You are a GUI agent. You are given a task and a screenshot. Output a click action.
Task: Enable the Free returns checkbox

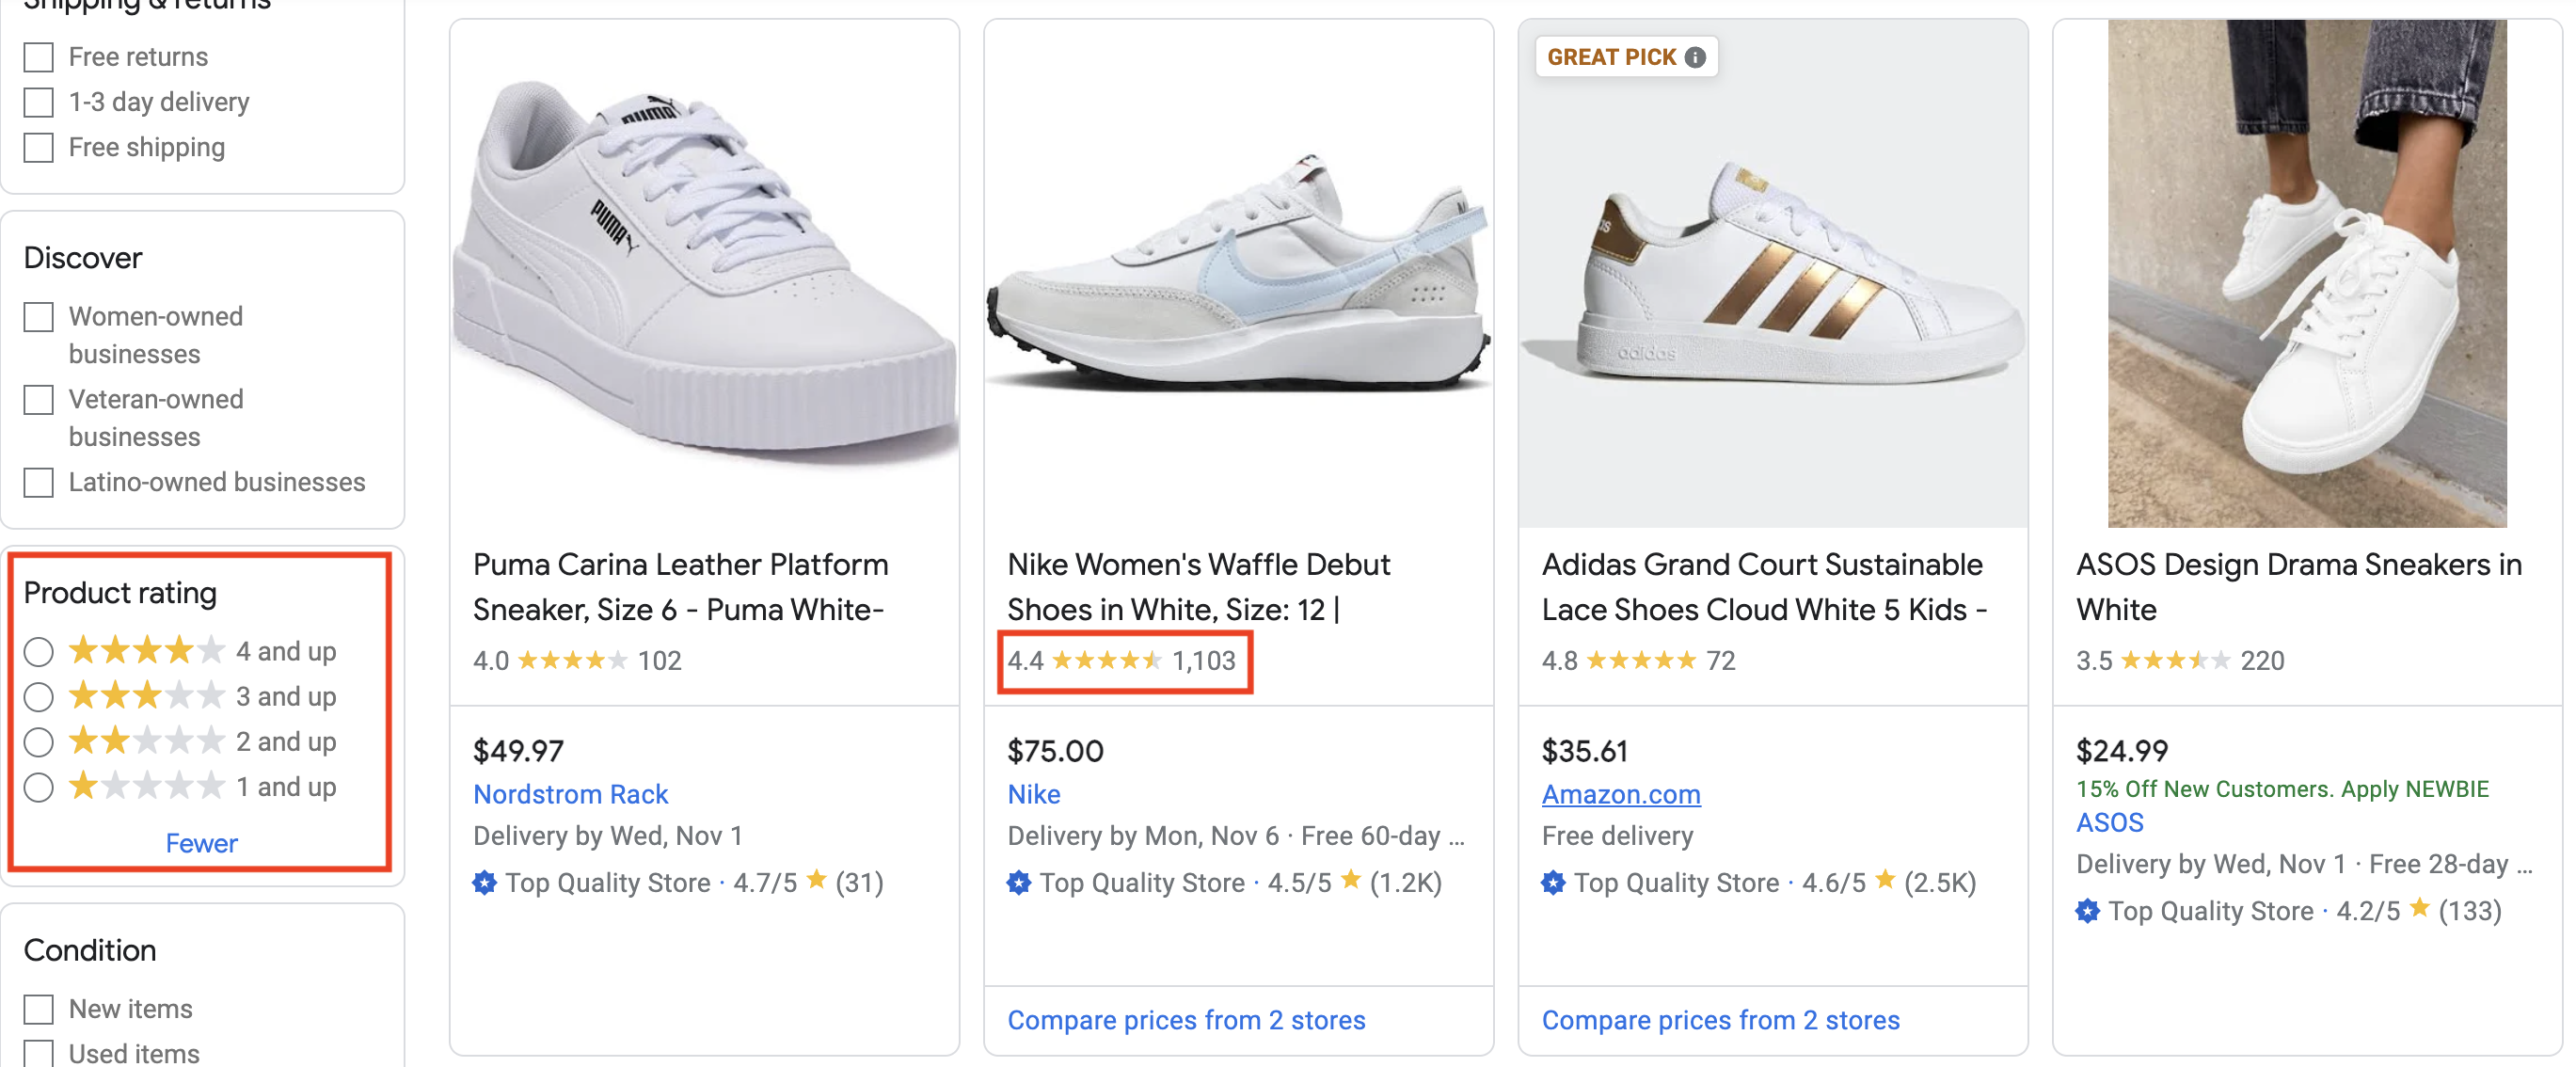point(39,57)
